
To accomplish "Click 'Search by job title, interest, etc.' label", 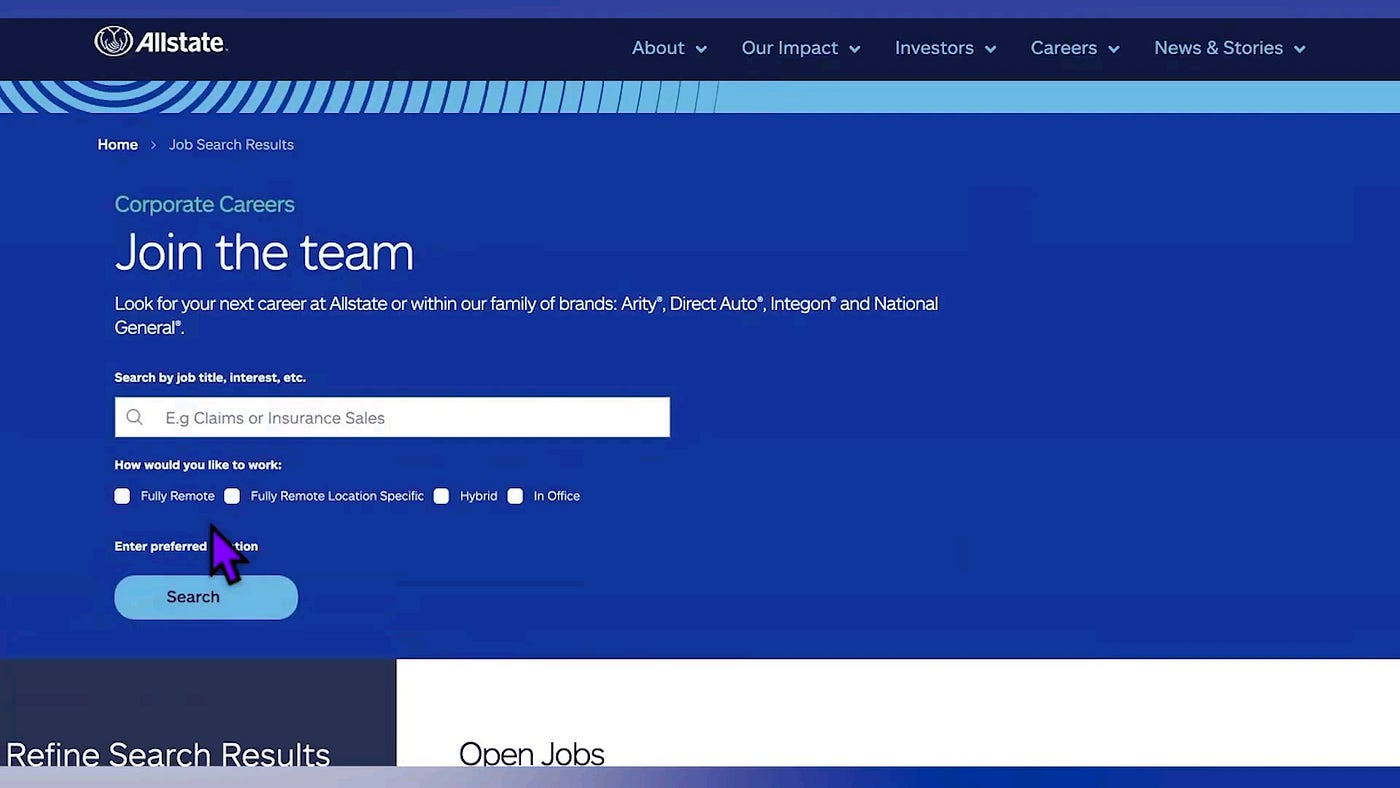I will click(x=210, y=378).
